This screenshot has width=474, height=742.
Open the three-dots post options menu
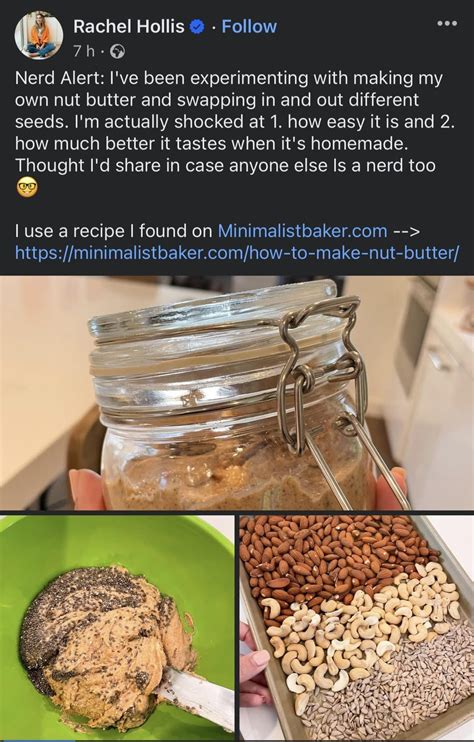tap(447, 23)
